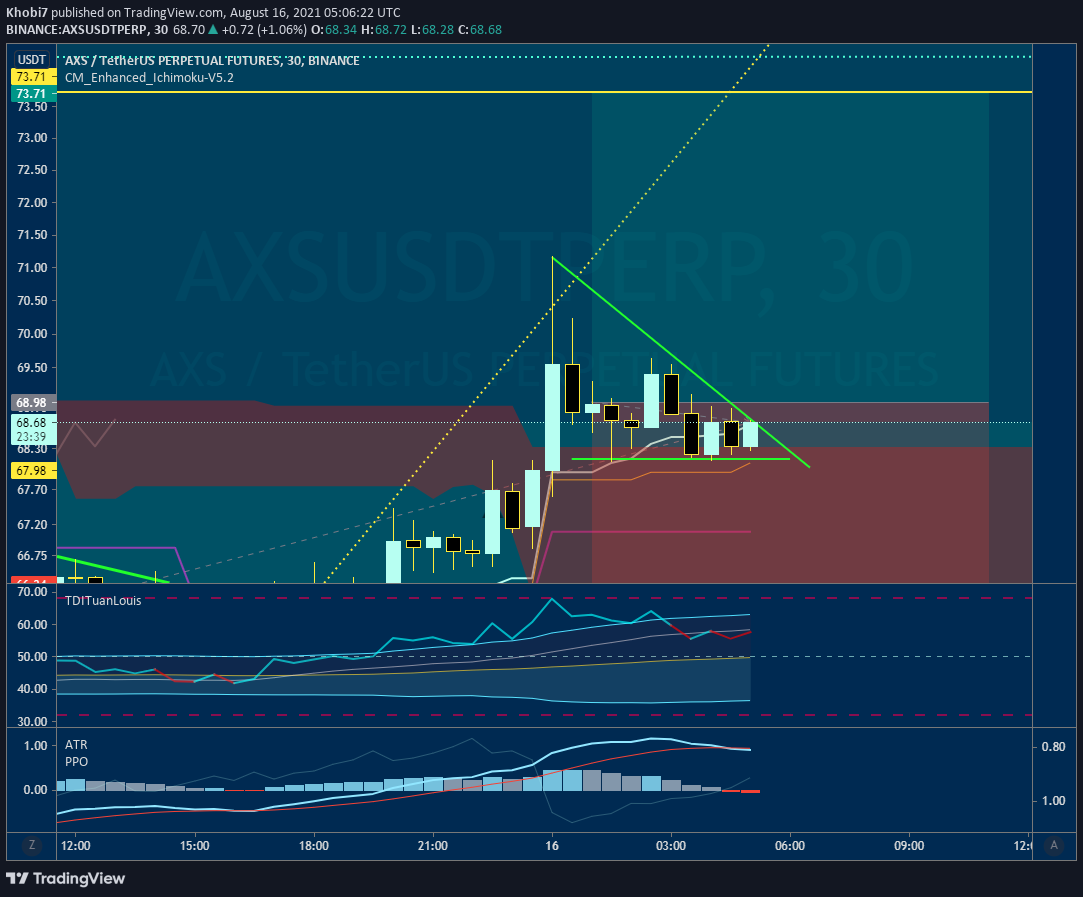Click the 50.00 level in TDI pane
This screenshot has height=897, width=1083.
tap(32, 657)
